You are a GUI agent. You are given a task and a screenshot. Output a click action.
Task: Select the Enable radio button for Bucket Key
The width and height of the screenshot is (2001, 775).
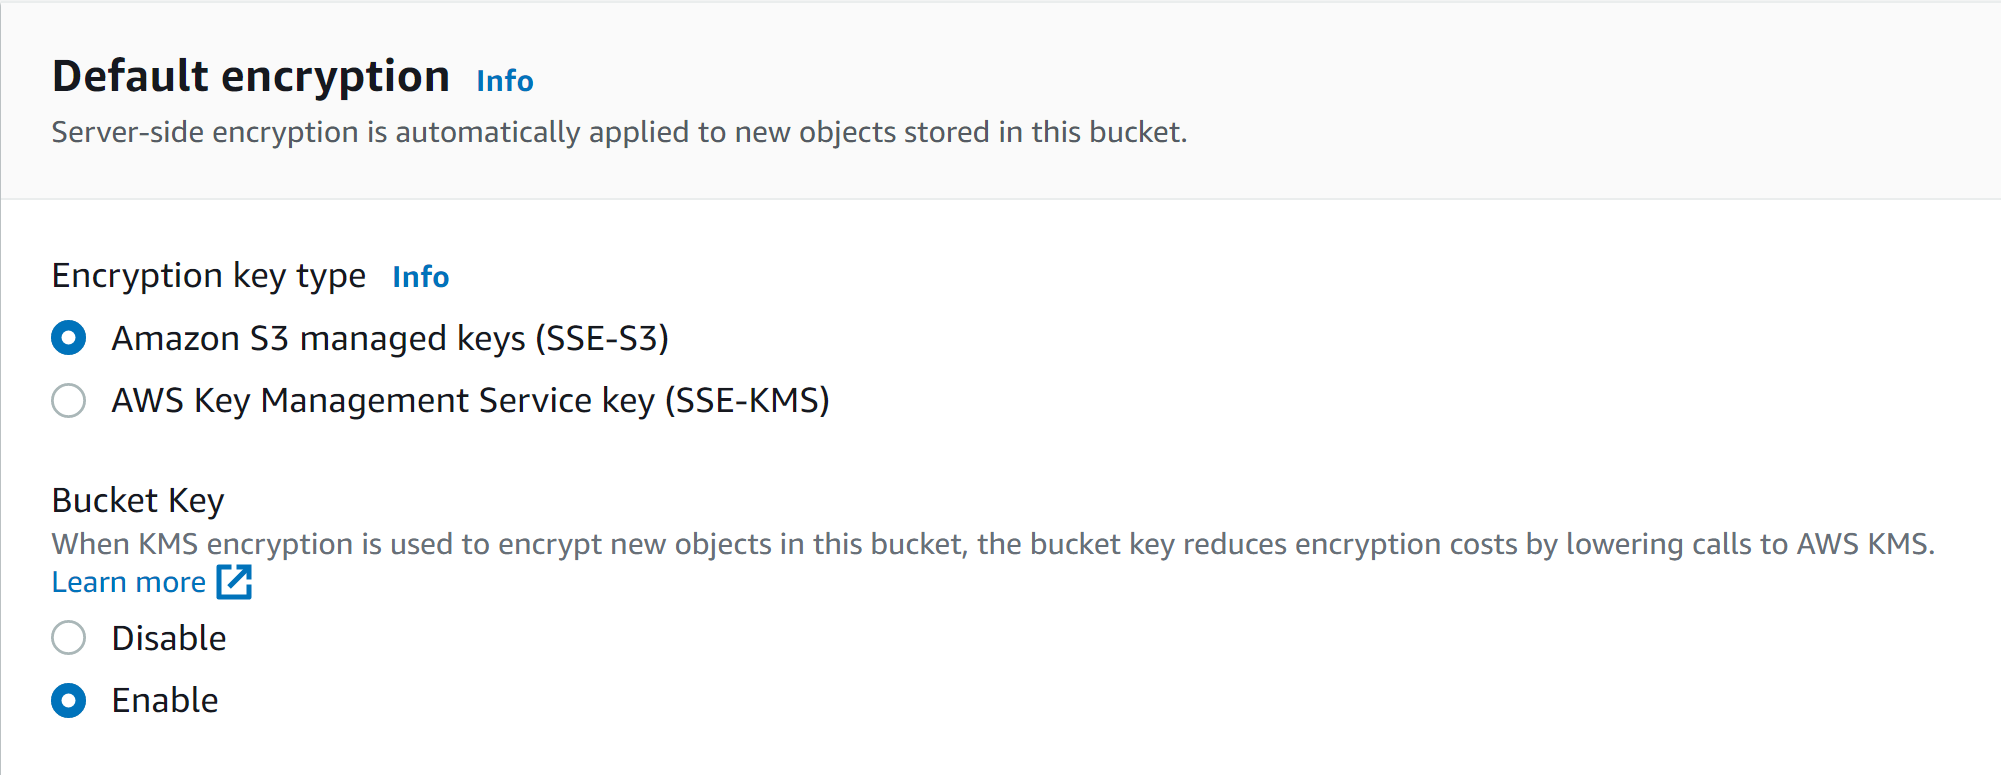click(x=69, y=700)
